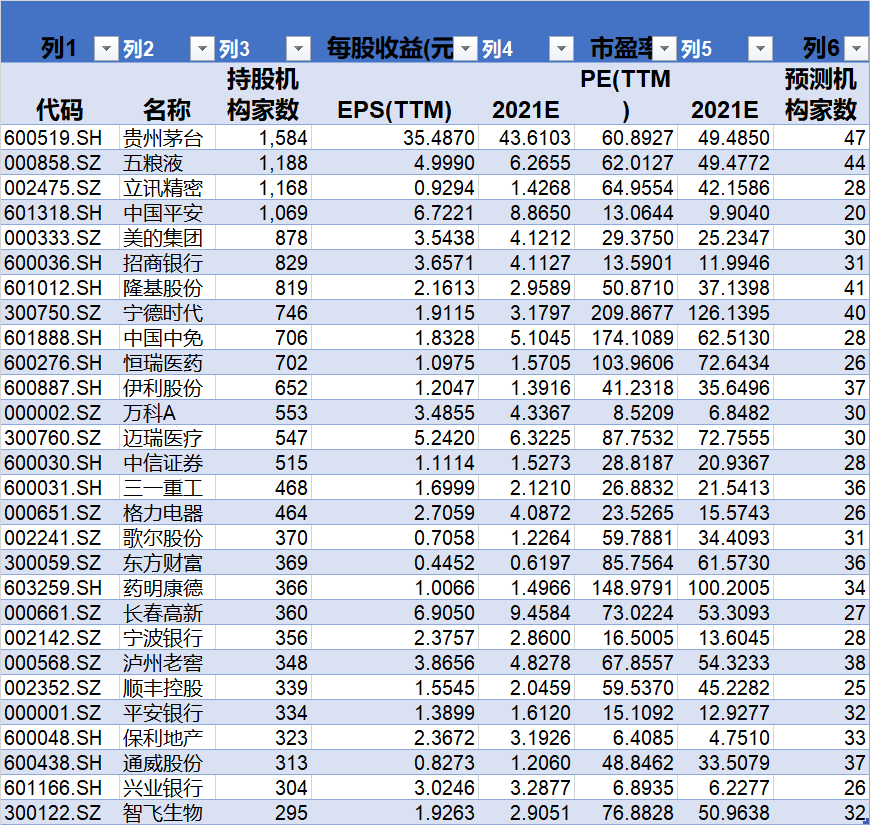Open the 列5 filter dropdown

coord(760,49)
